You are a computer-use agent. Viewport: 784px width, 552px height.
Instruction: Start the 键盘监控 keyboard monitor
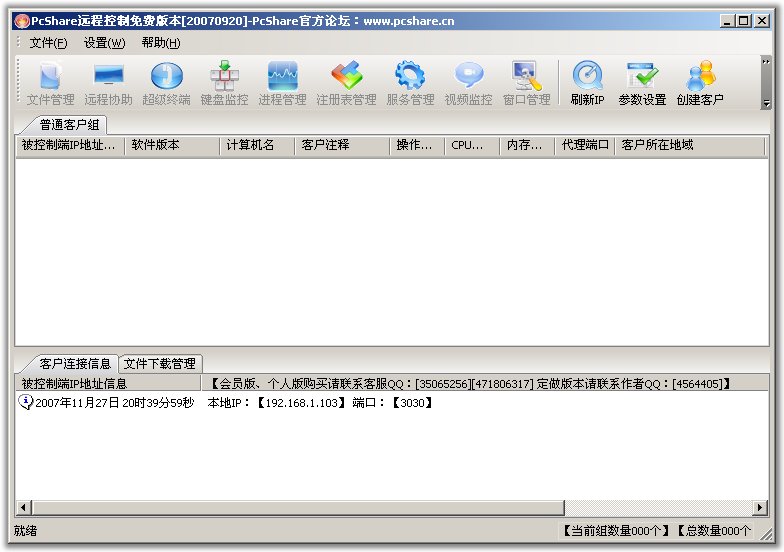pyautogui.click(x=224, y=83)
